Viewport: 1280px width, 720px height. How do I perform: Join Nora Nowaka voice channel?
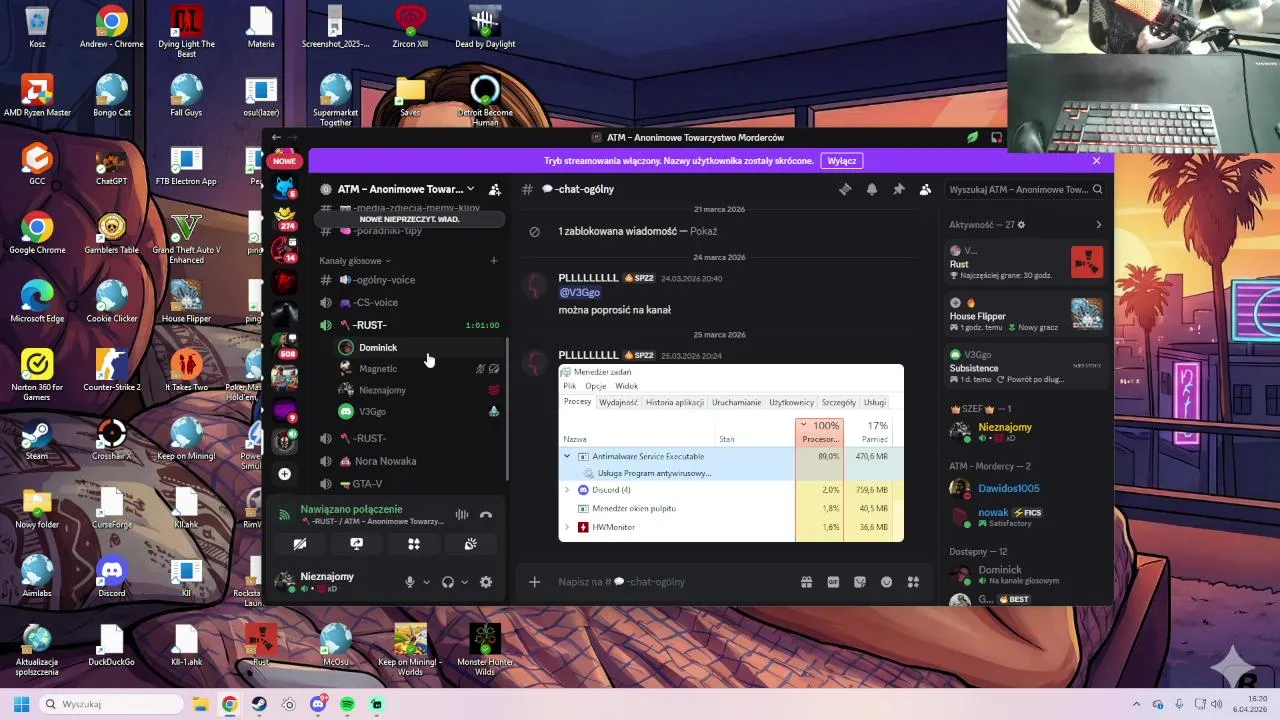point(410,461)
